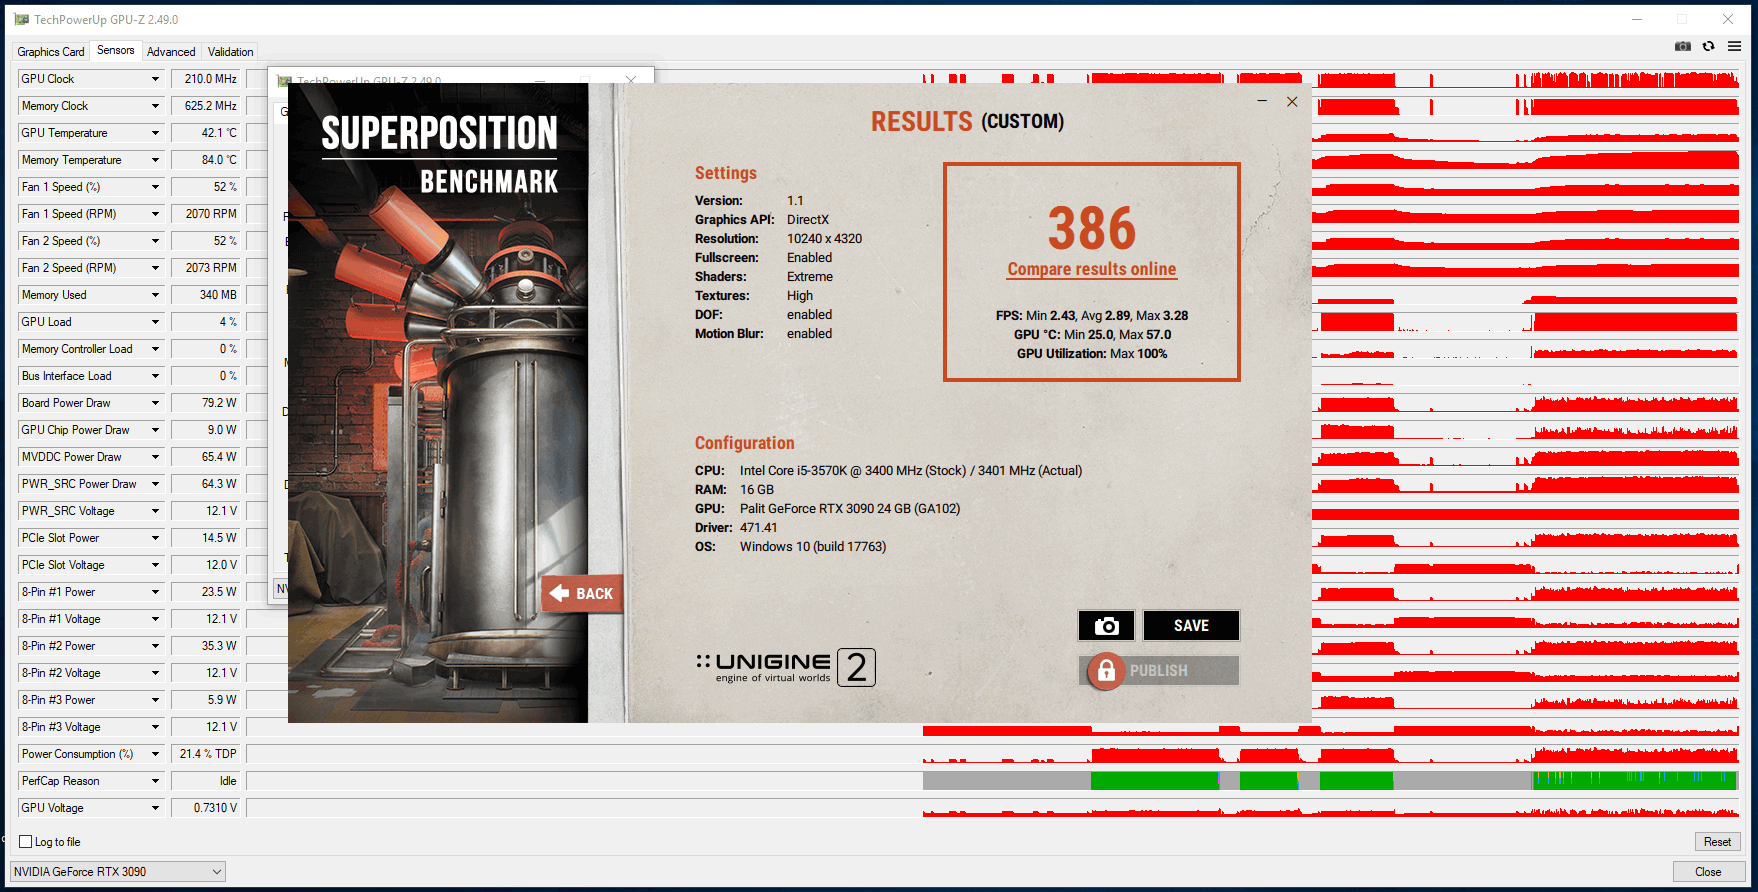
Task: Expand the PerfCap Reason dropdown
Action: pyautogui.click(x=155, y=781)
